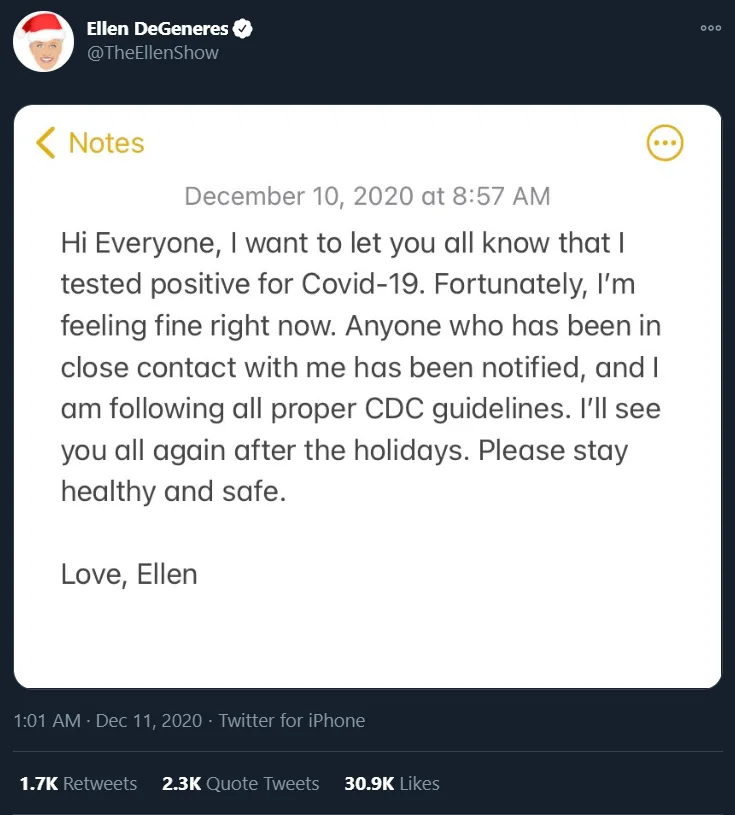Open the tweet's three-dot more menu
The width and height of the screenshot is (735, 815).
click(x=711, y=28)
